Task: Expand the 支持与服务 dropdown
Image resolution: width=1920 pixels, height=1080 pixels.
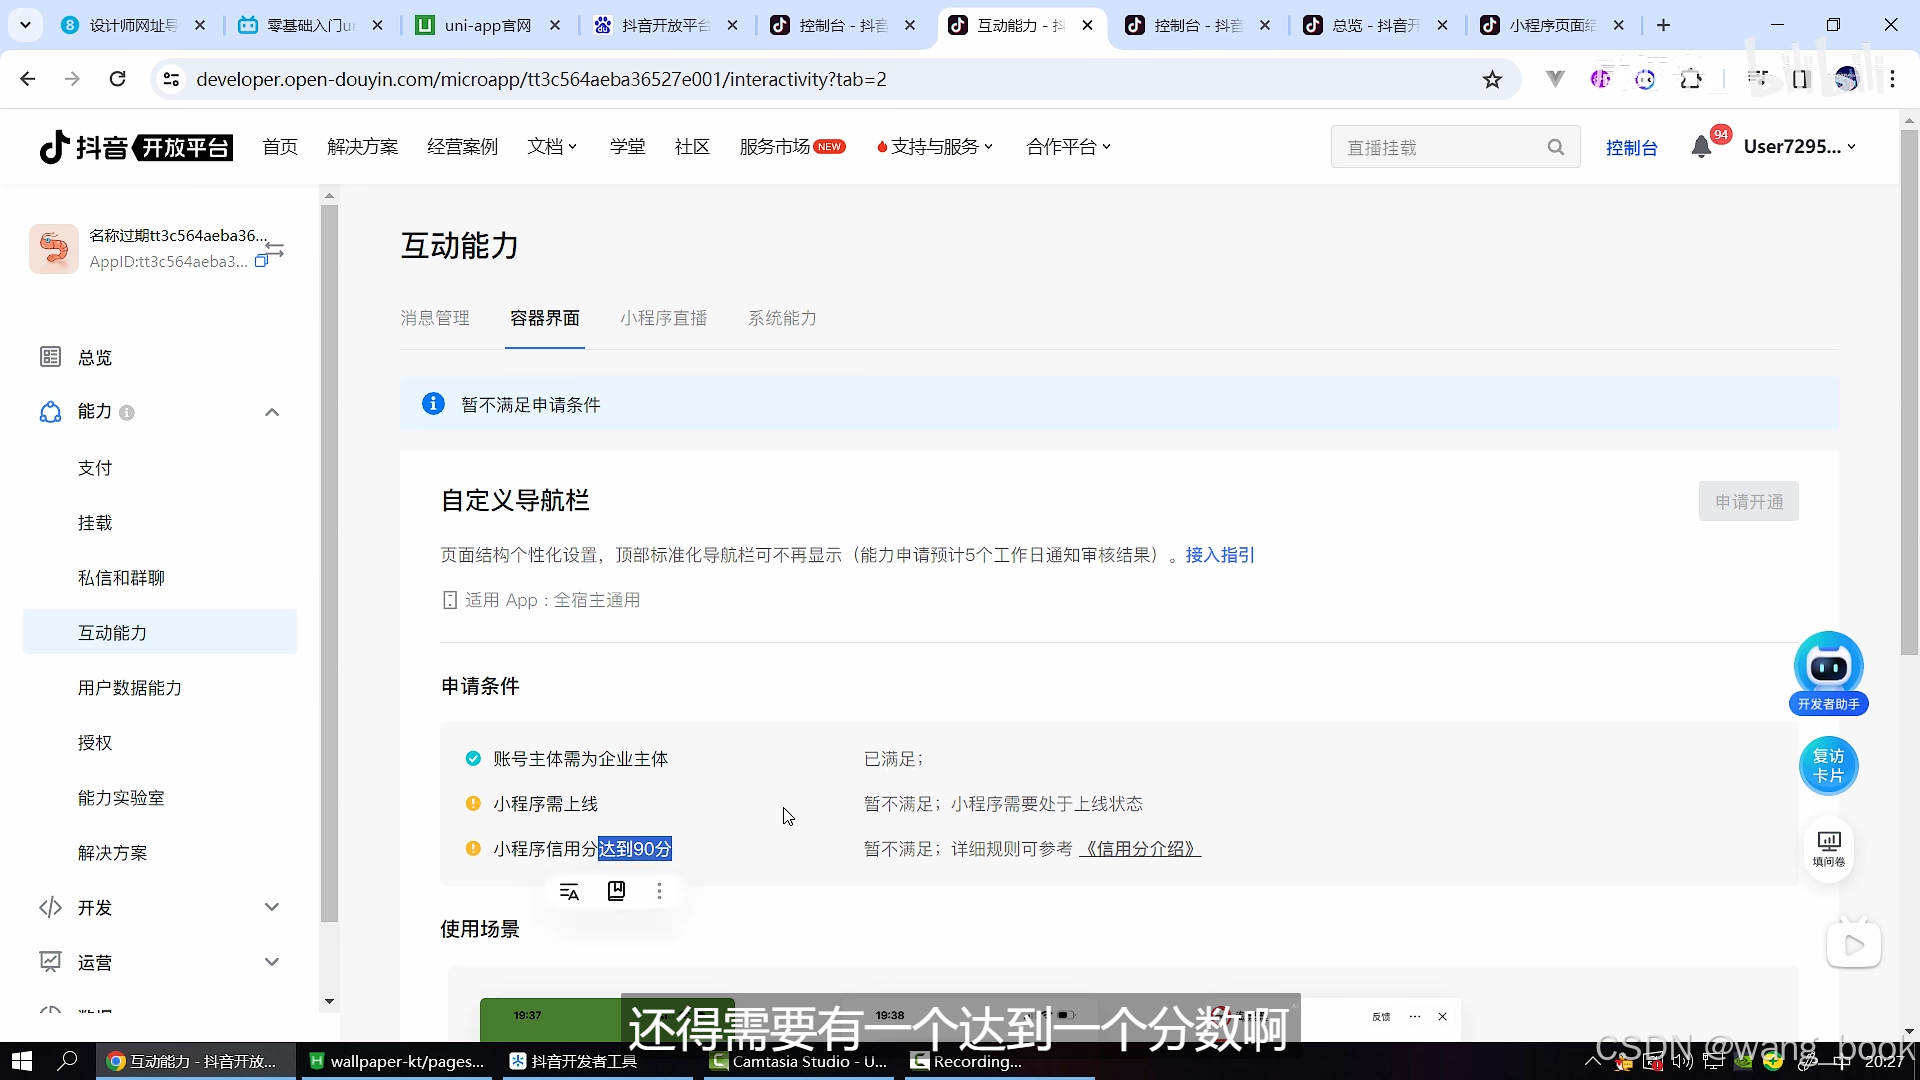Action: (935, 147)
